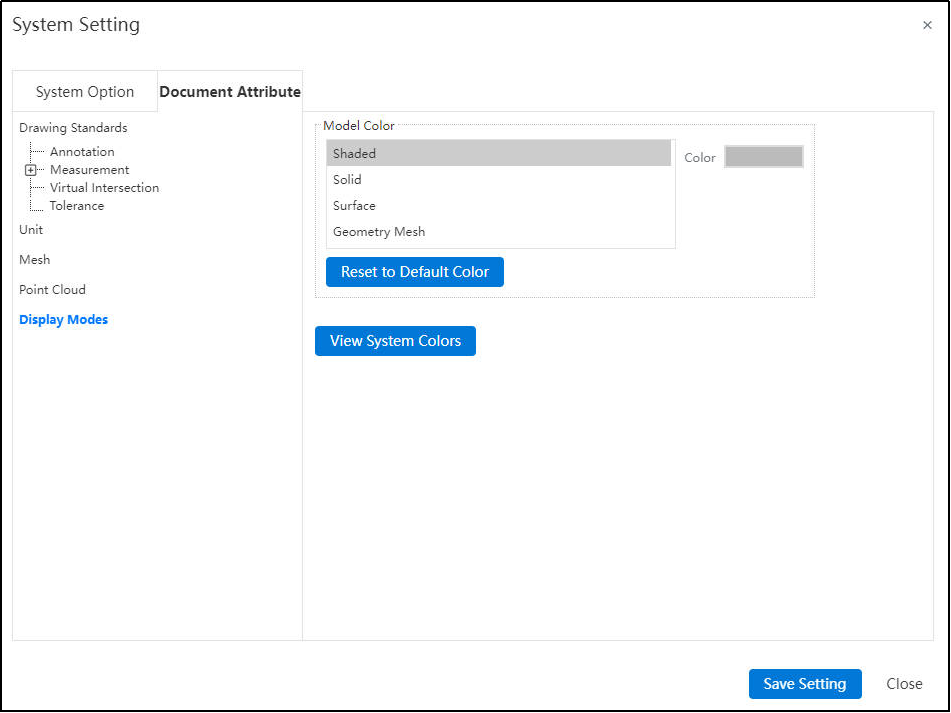Open the gray Color swatch picker
The image size is (951, 713).
point(764,157)
